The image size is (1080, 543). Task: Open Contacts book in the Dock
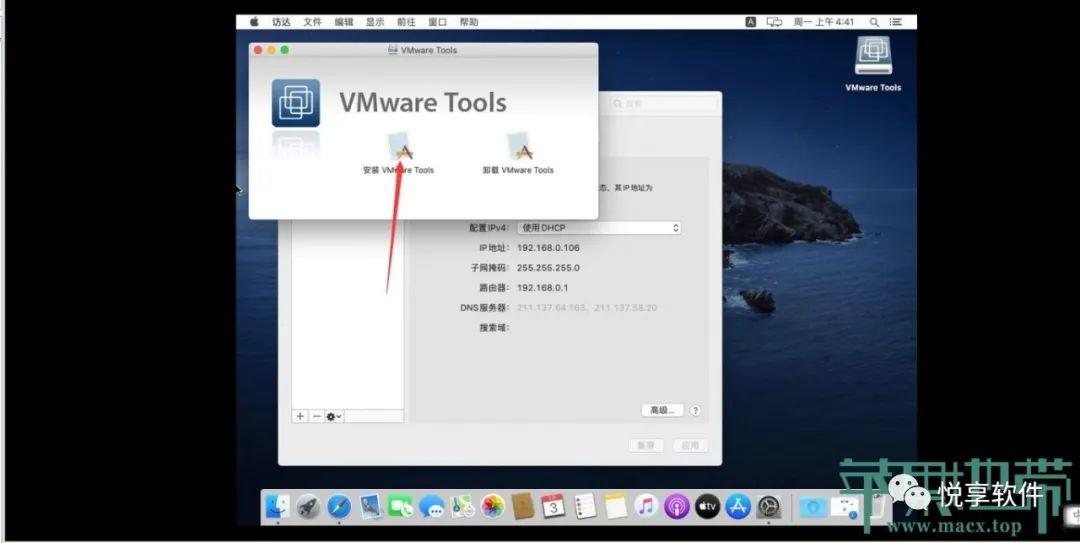[x=523, y=507]
